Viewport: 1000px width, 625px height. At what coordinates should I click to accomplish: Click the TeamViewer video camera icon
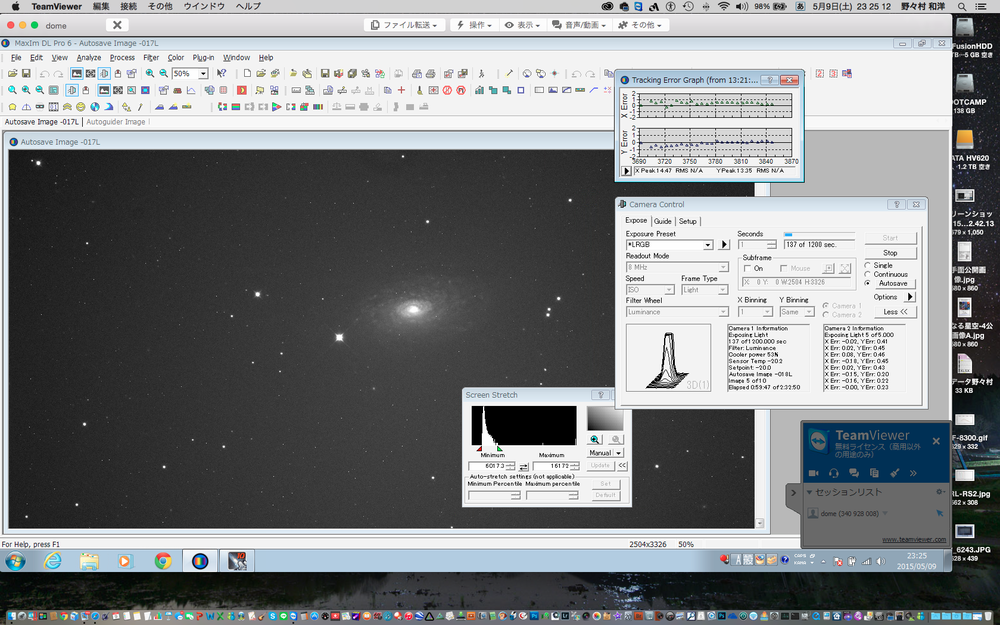click(x=813, y=472)
